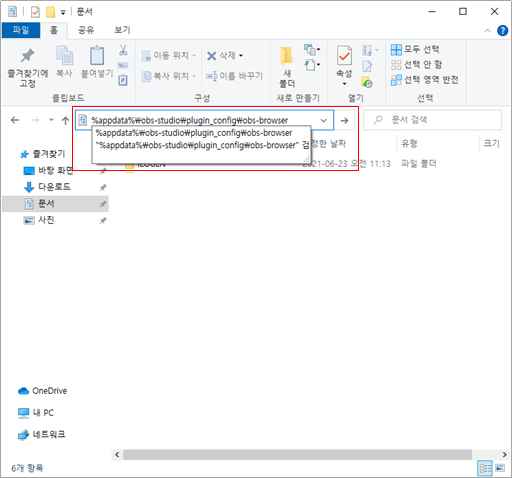
Task: Click the horizontal scrollbar track
Action: pos(297,454)
